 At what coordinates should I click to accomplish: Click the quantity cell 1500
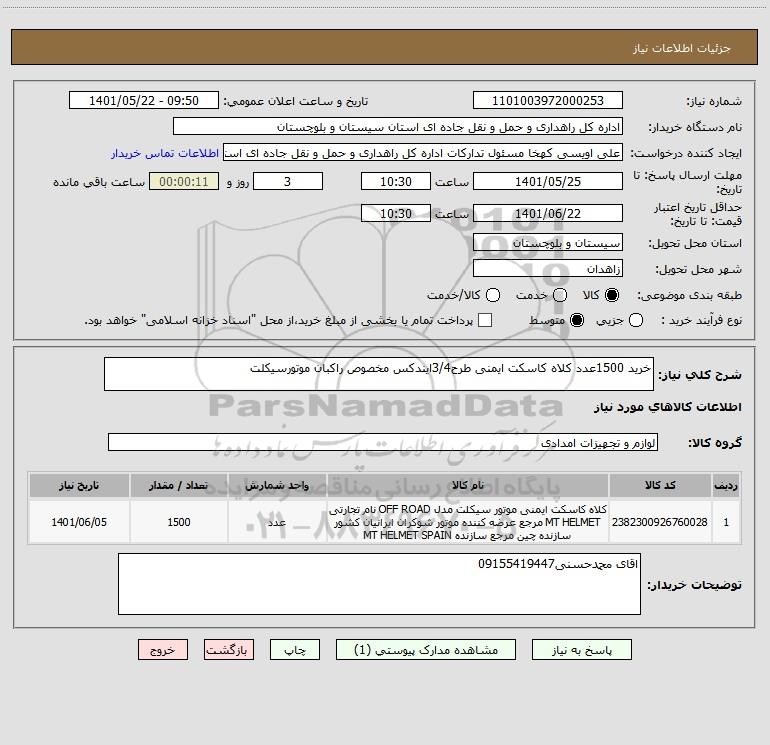point(179,522)
